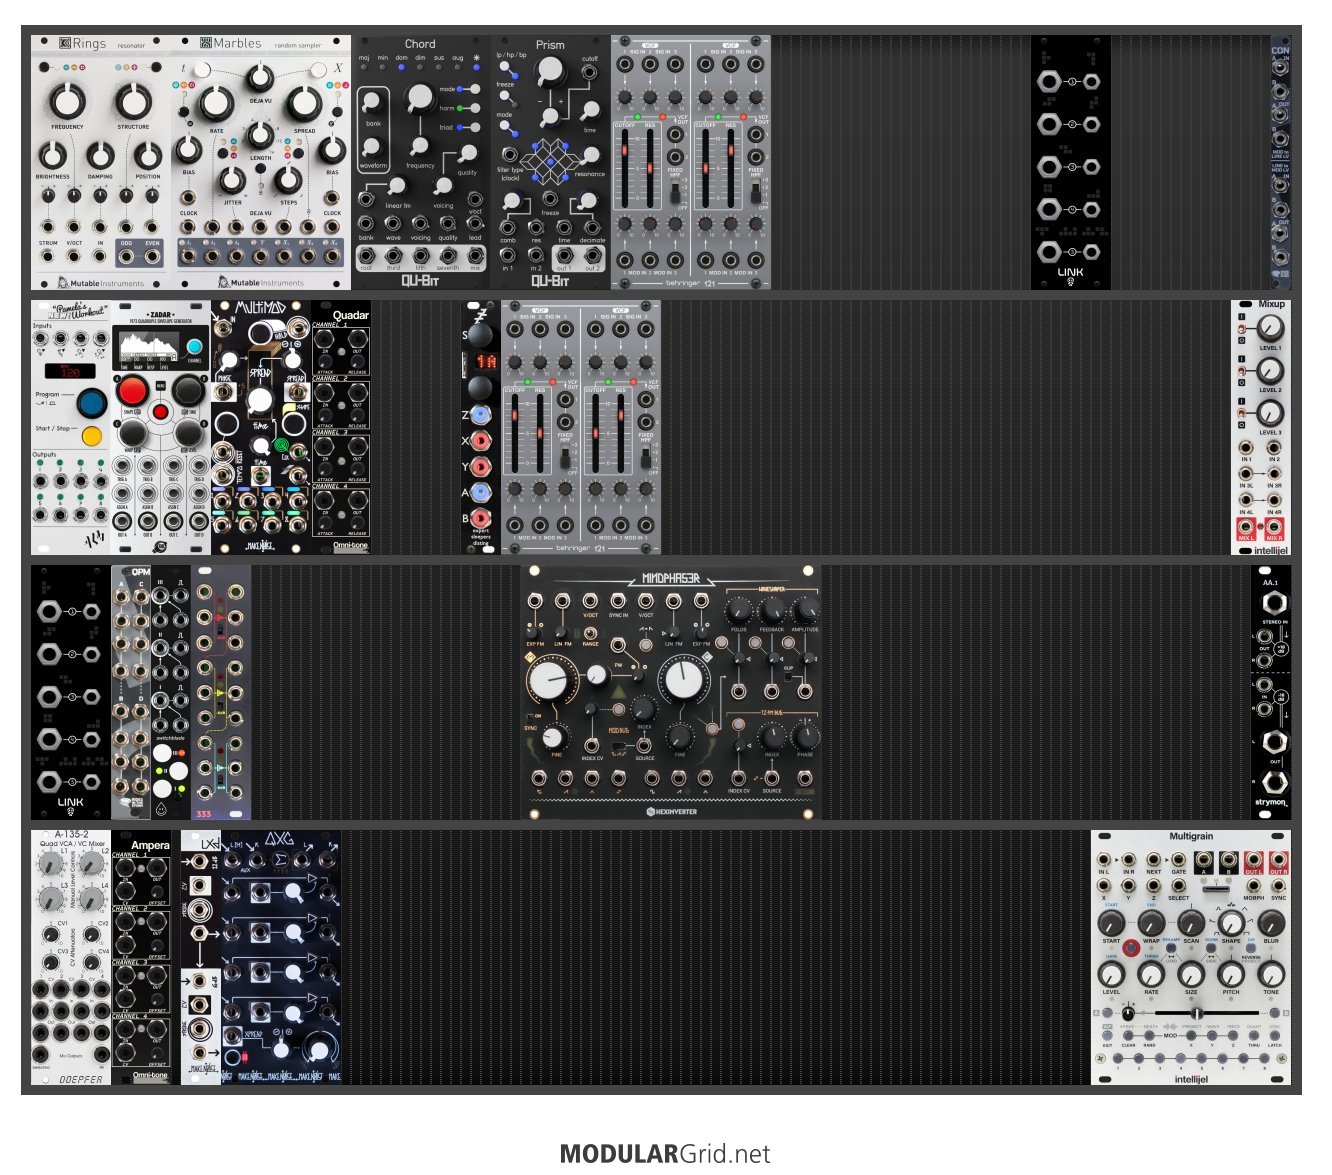Adjust the Mixup LEVEL 1 knob
This screenshot has height=1175, width=1332.
pyautogui.click(x=1269, y=327)
